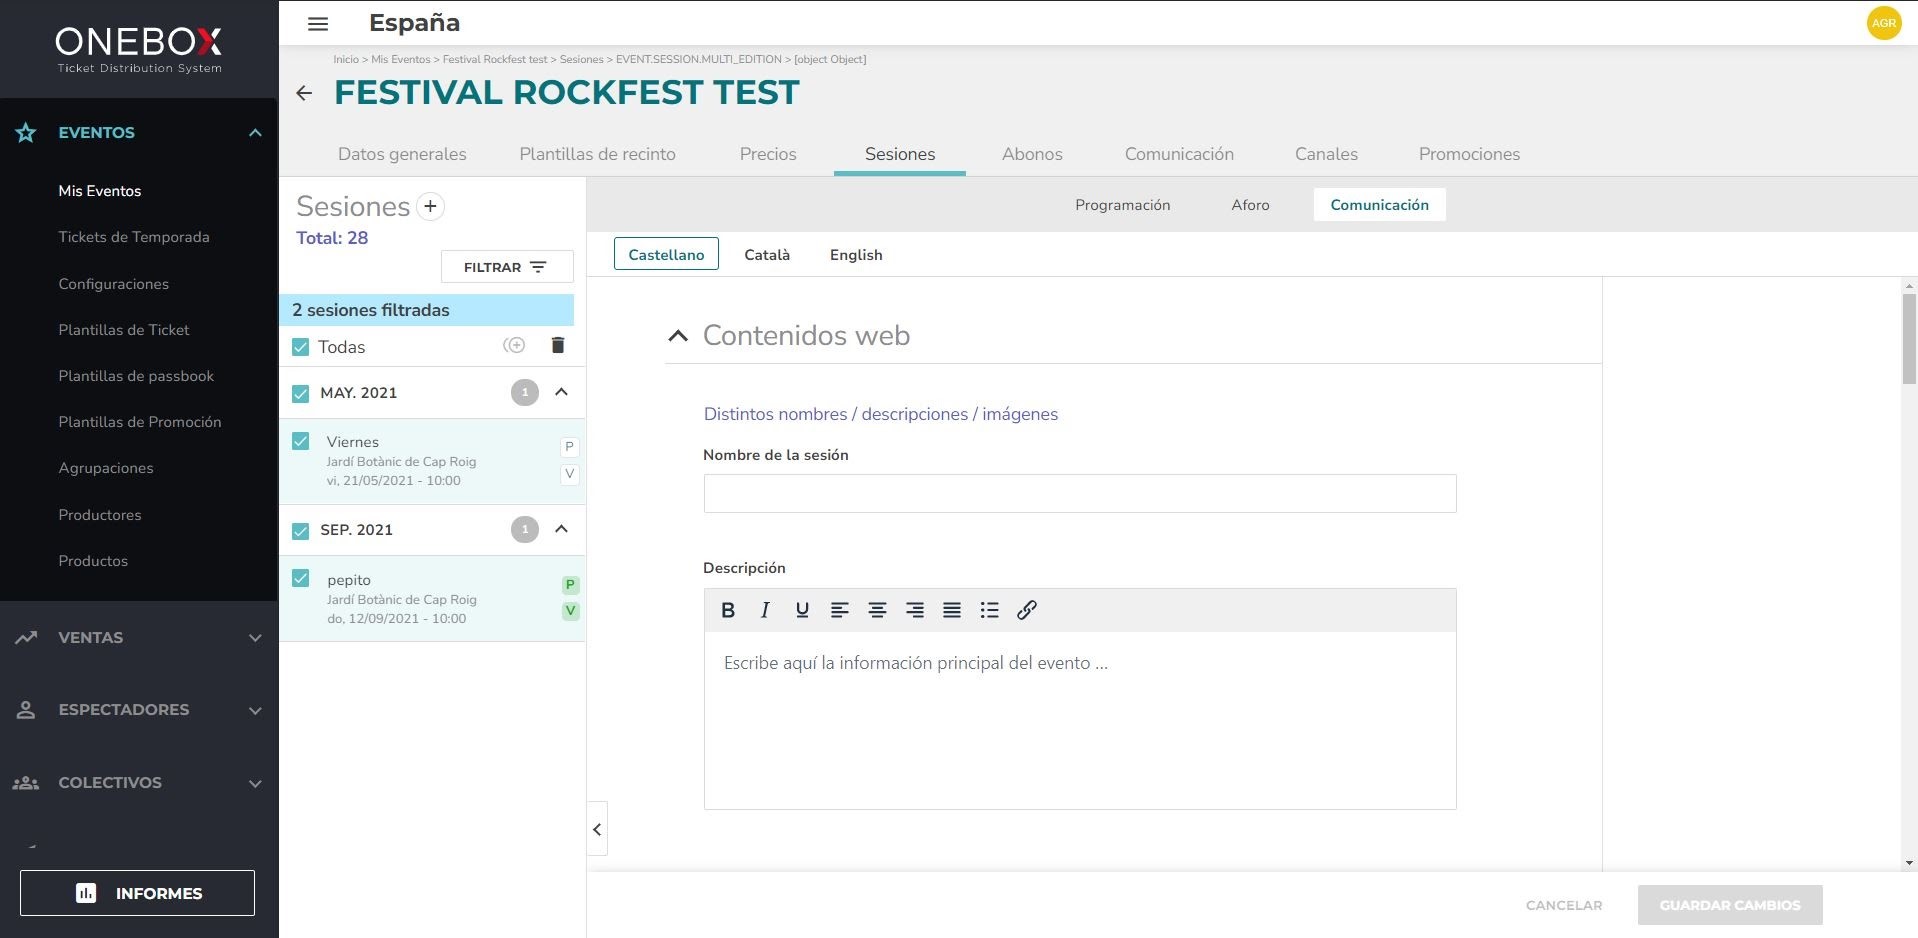The height and width of the screenshot is (938, 1918).
Task: Switch to the Datos generales tab
Action: 402,154
